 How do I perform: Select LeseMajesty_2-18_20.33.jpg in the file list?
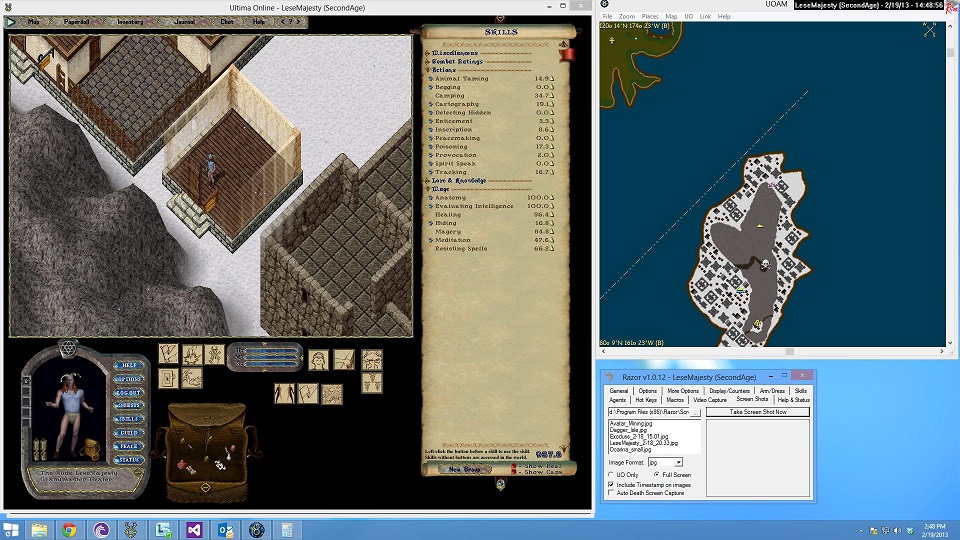pyautogui.click(x=643, y=443)
